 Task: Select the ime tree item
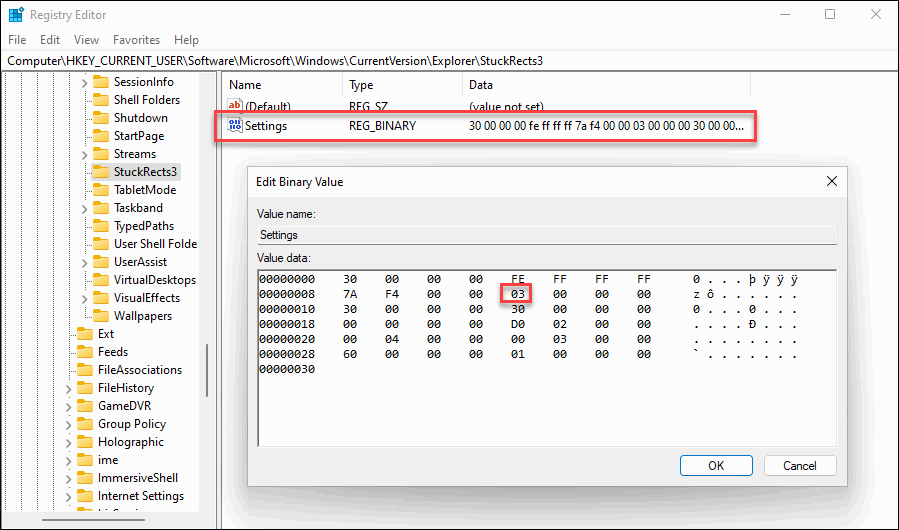pos(108,460)
